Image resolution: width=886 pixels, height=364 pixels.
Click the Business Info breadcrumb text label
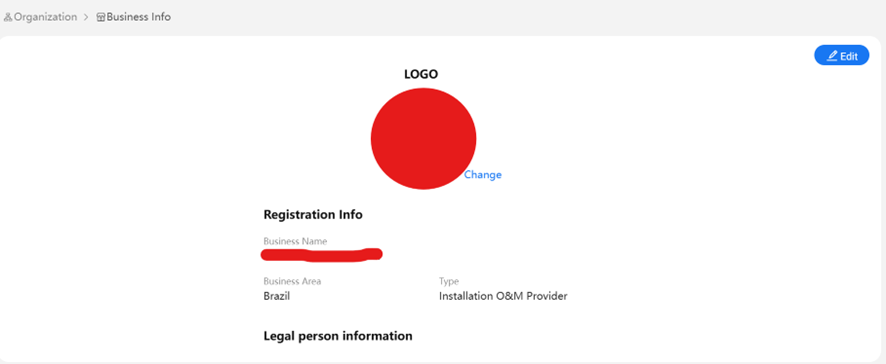(138, 17)
